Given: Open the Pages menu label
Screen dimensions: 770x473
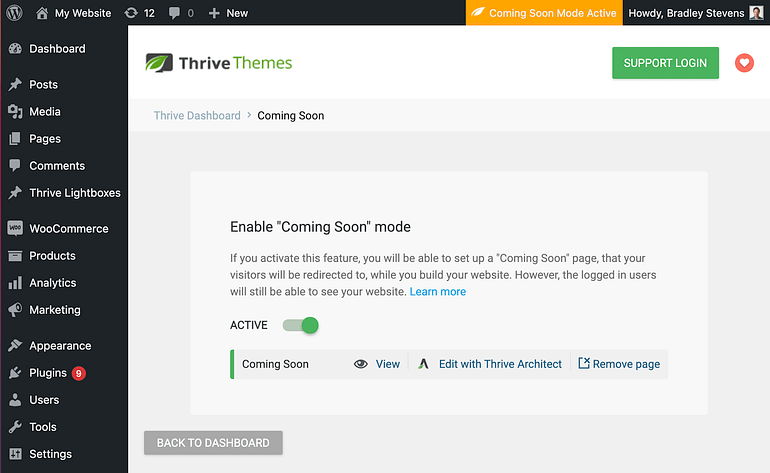Looking at the screenshot, I should coord(45,139).
